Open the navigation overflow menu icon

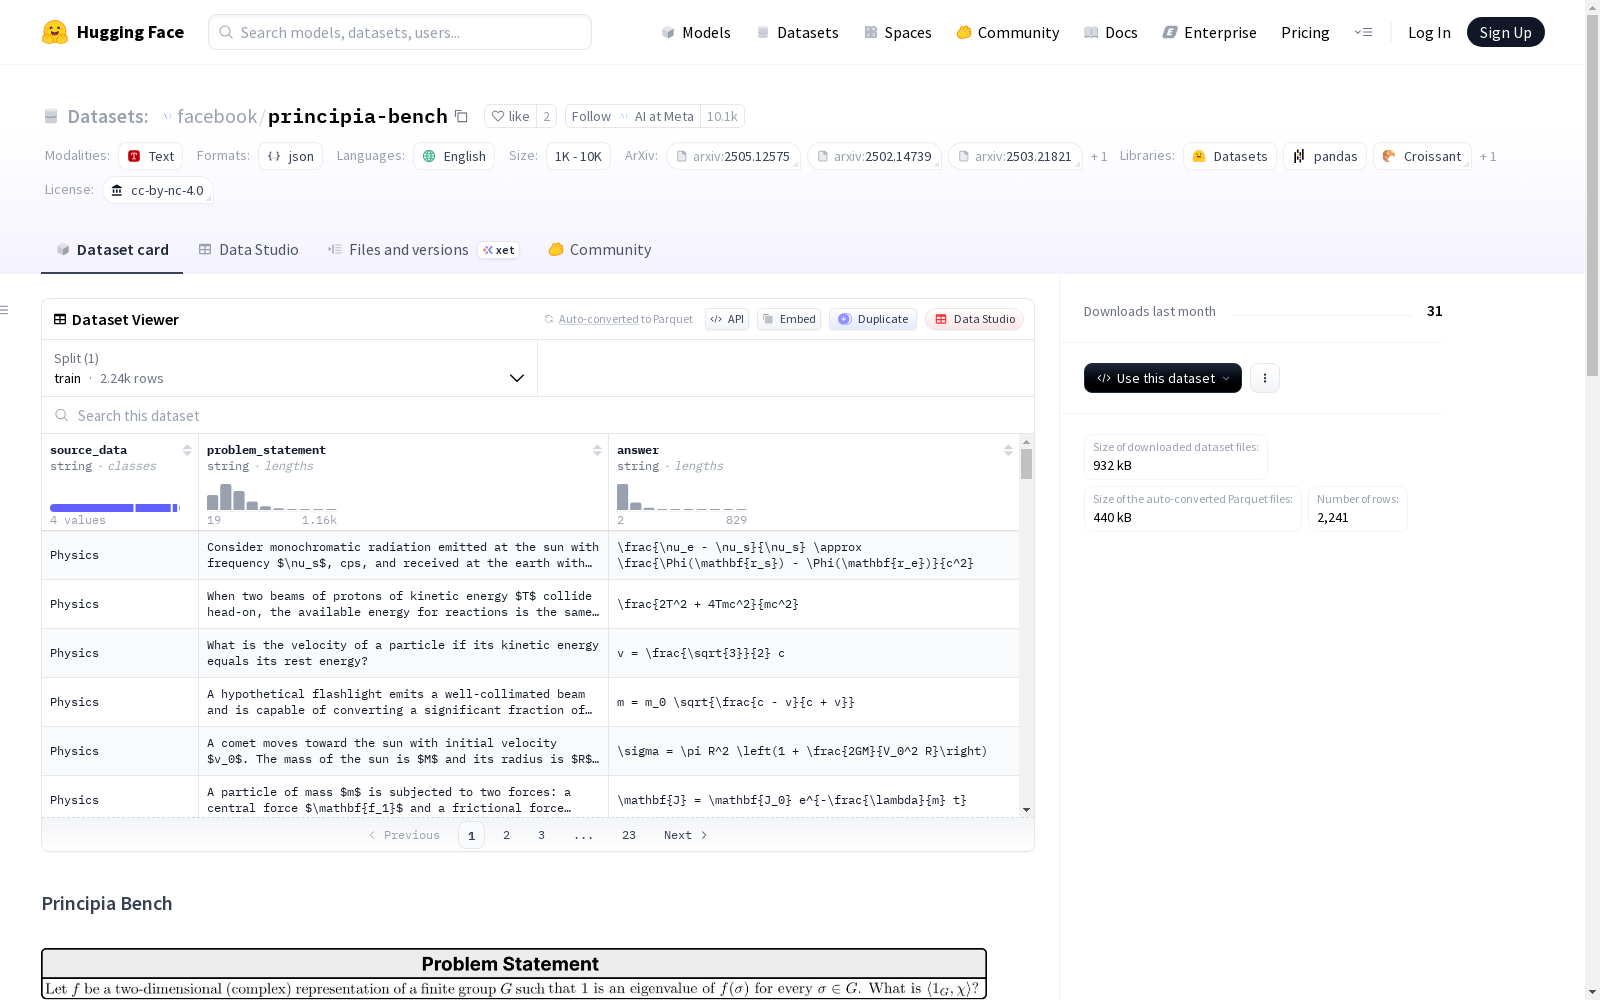[1363, 32]
